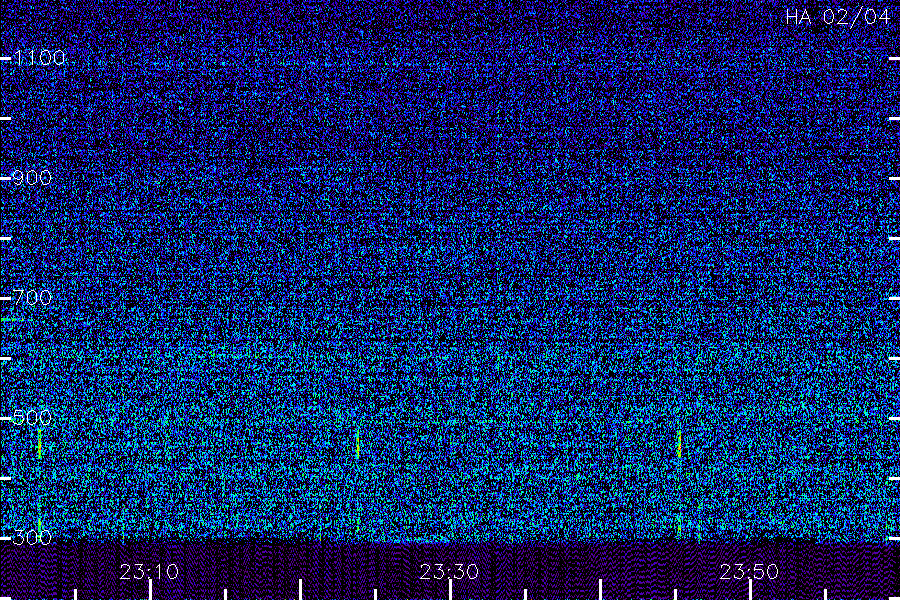Image resolution: width=900 pixels, height=600 pixels.
Task: Click the tall tick mark under 23:50
Action: (x=751, y=590)
